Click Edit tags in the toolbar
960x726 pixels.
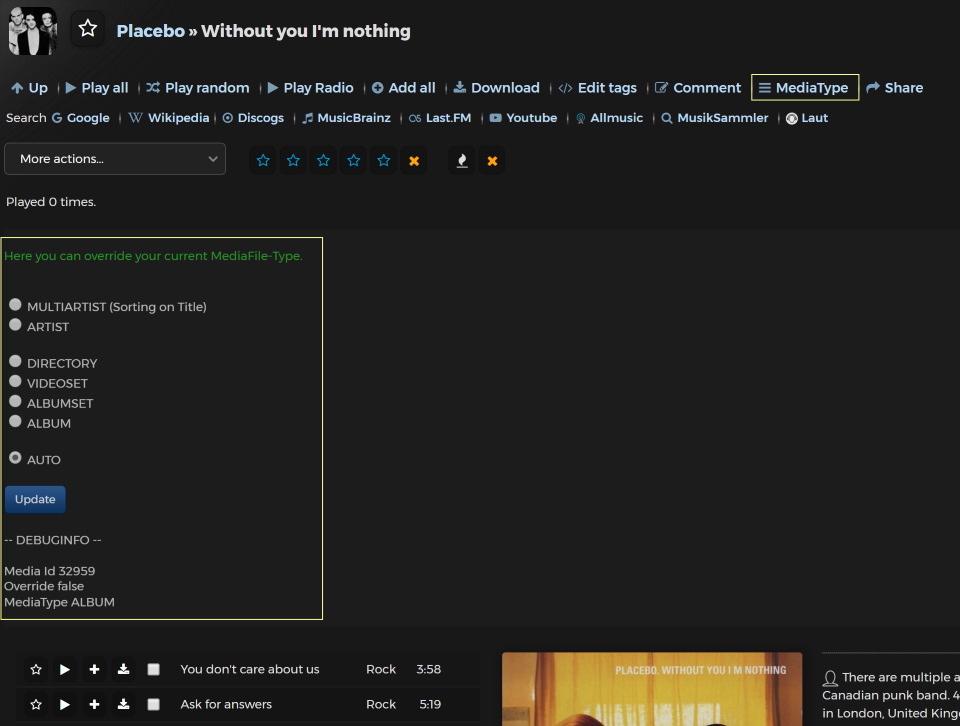point(598,88)
